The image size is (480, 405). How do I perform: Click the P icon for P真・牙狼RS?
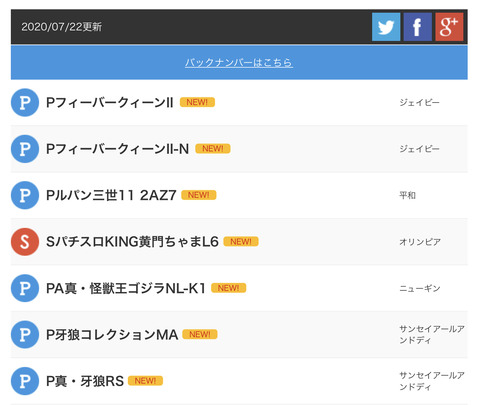pyautogui.click(x=25, y=381)
